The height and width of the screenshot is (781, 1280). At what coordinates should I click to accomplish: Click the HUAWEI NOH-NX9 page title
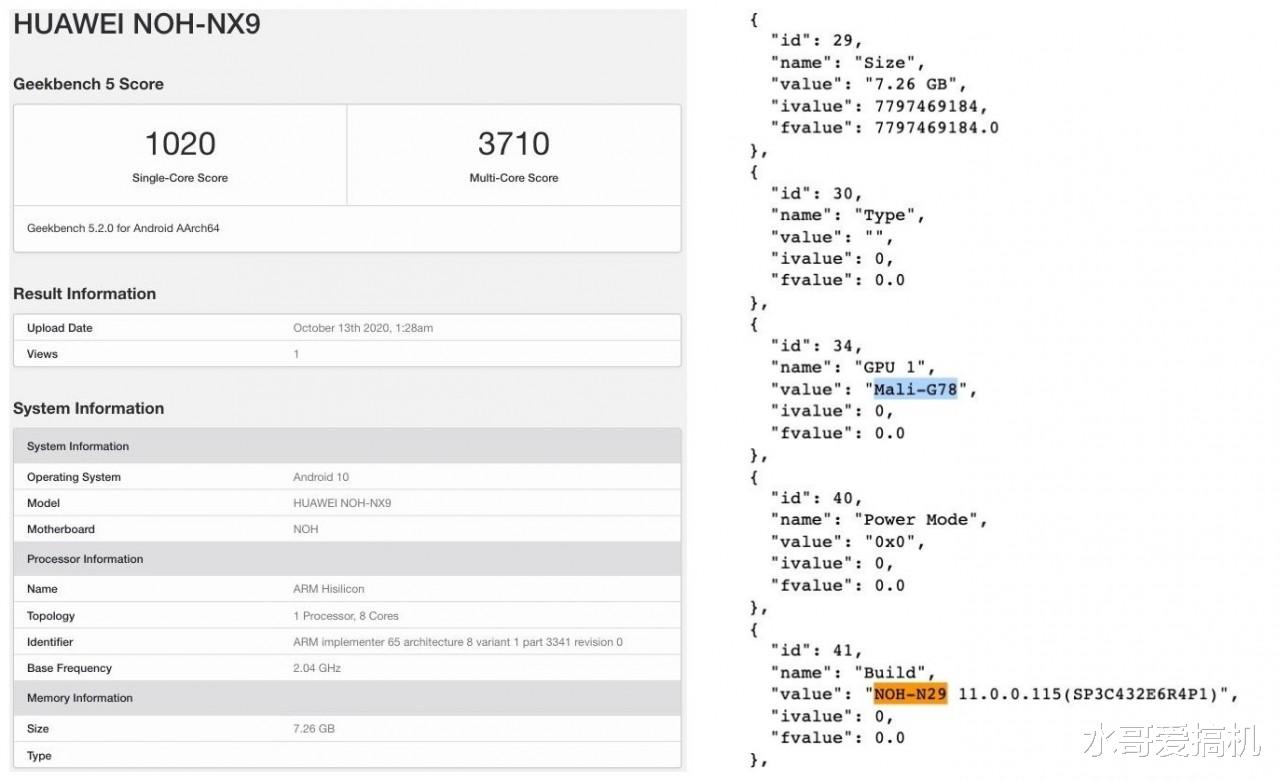tap(137, 24)
